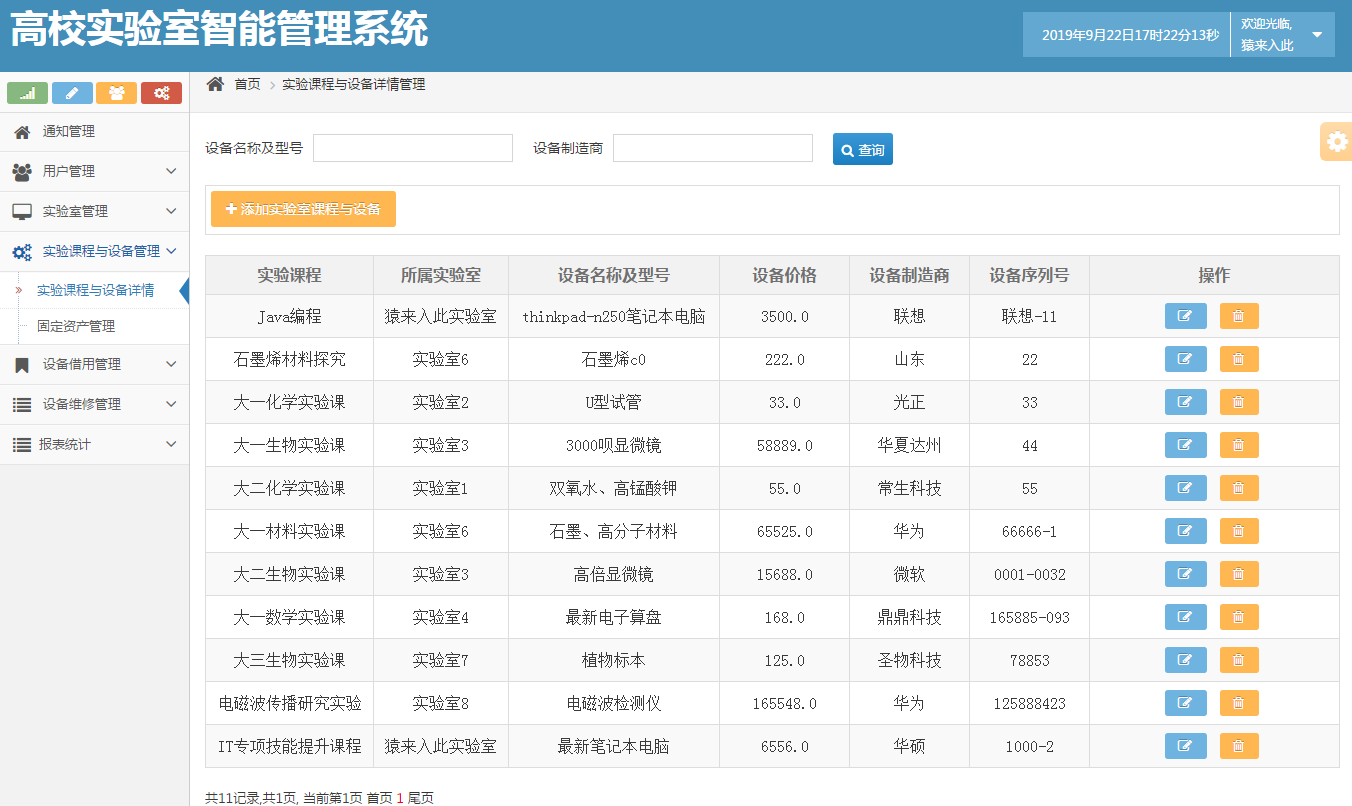Click the cell '3000呗显微镜'
Image resolution: width=1352 pixels, height=806 pixels.
(614, 445)
